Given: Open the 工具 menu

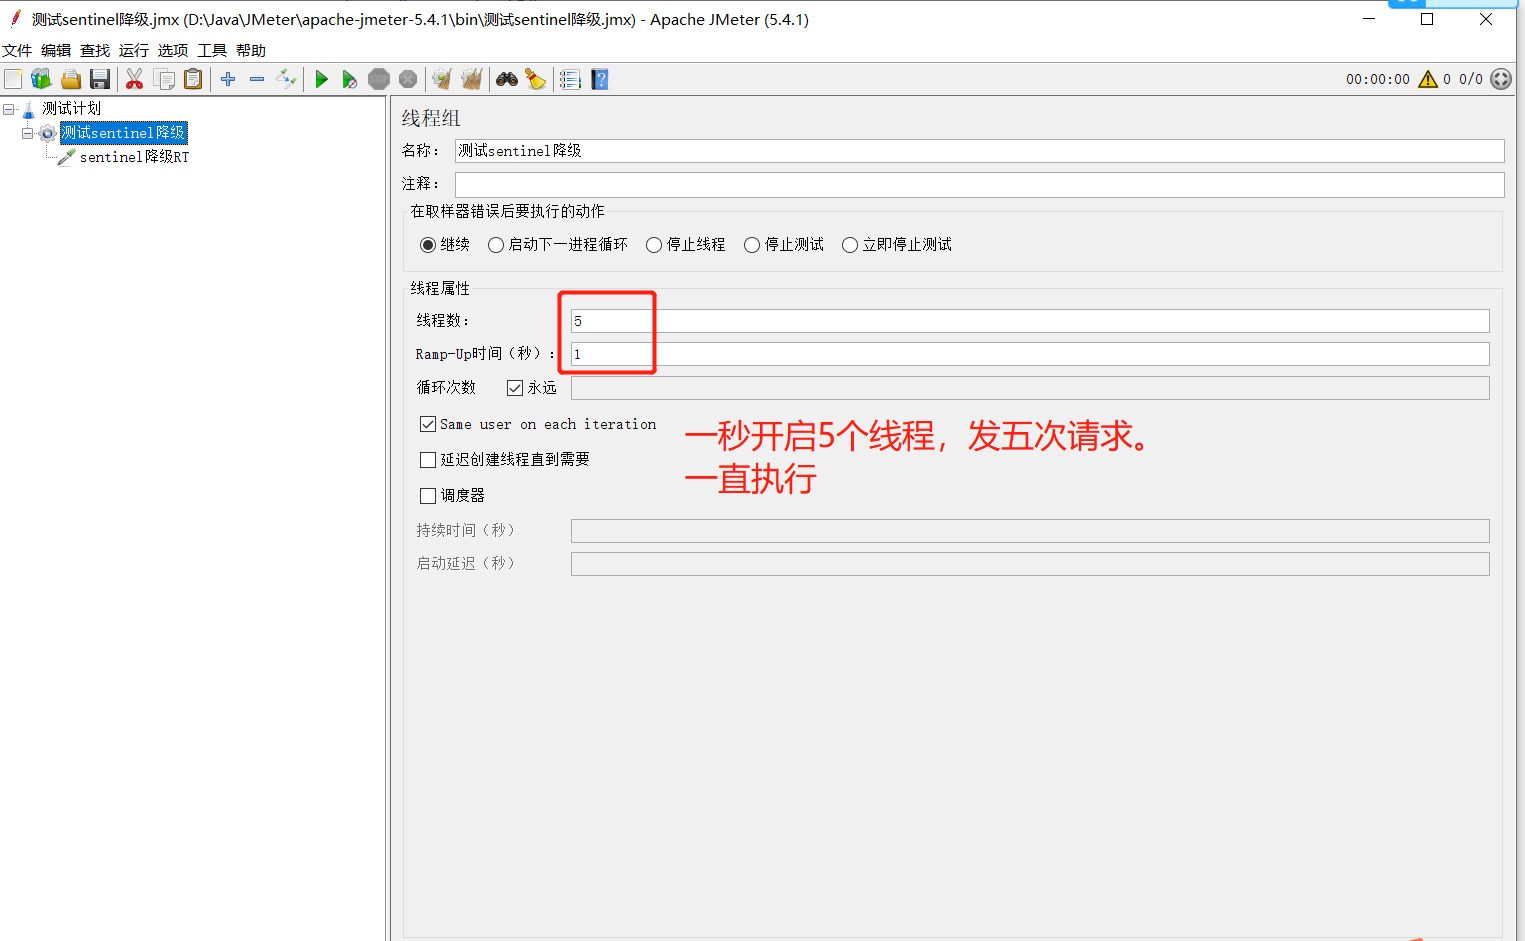Looking at the screenshot, I should [x=212, y=50].
